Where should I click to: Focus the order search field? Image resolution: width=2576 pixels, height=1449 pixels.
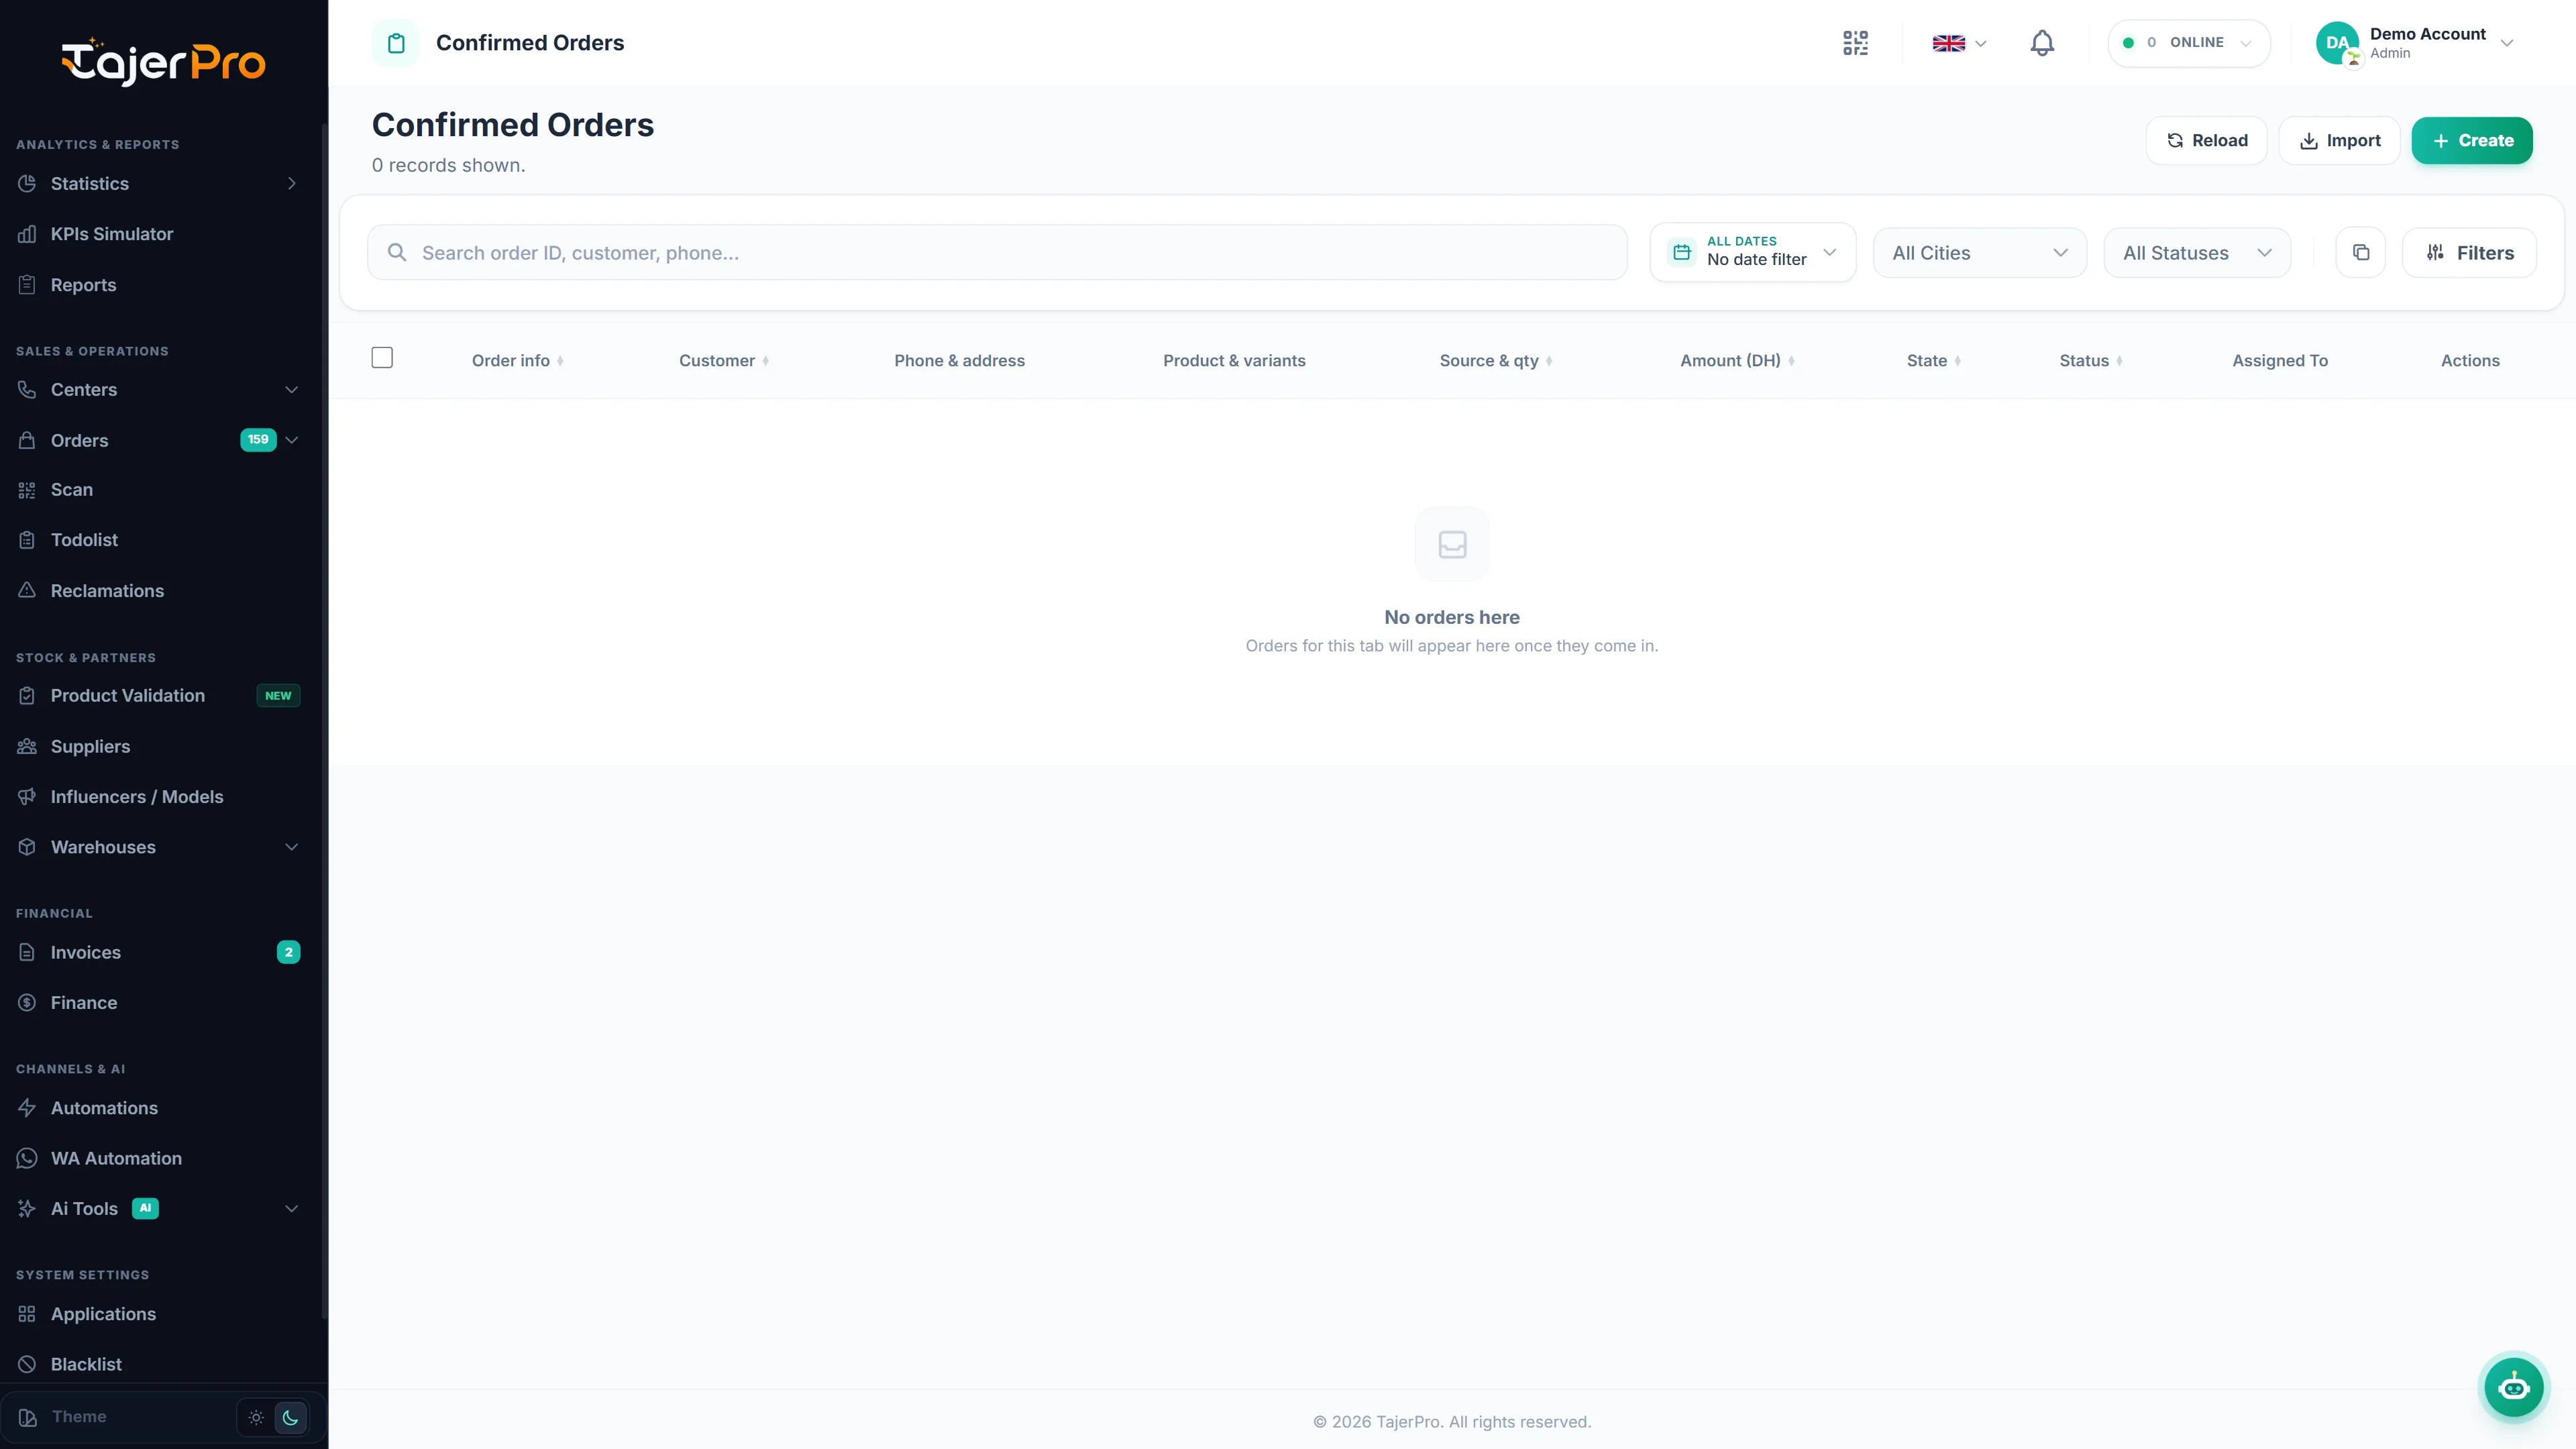[x=997, y=253]
